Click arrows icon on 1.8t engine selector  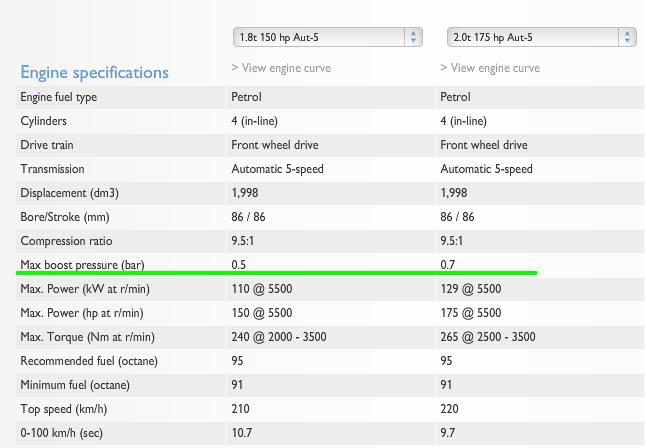point(414,37)
